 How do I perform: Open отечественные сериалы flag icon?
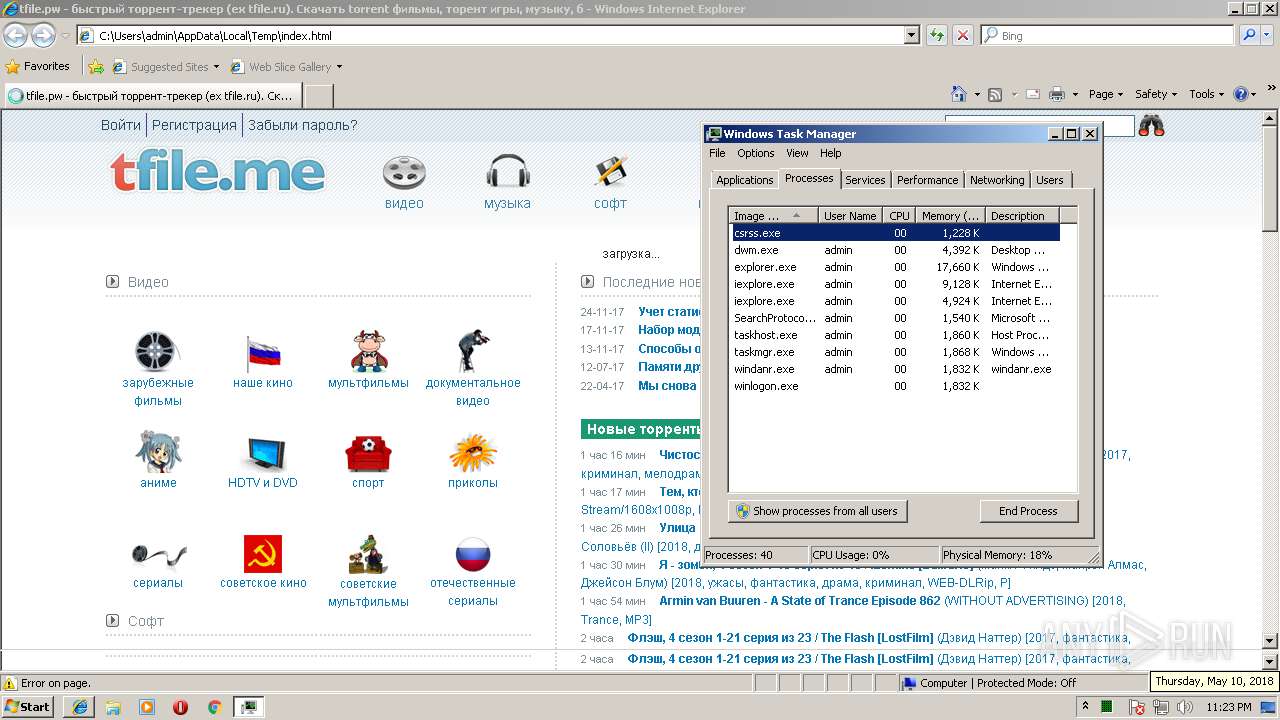point(473,553)
